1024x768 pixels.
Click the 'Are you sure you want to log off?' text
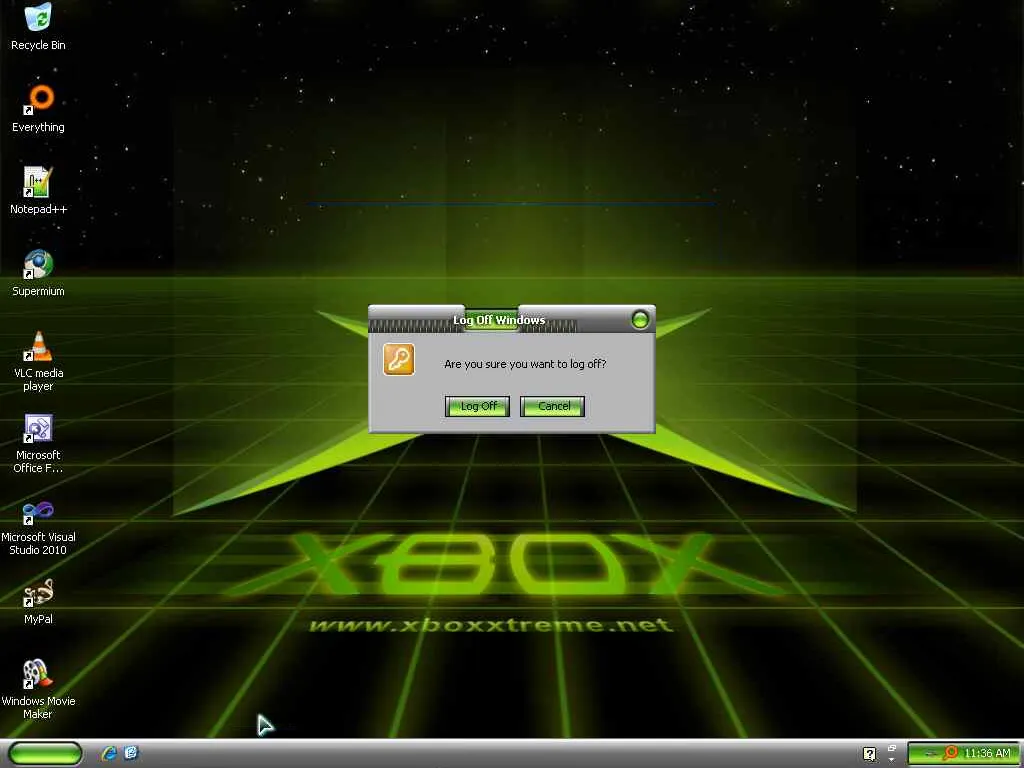tap(525, 364)
